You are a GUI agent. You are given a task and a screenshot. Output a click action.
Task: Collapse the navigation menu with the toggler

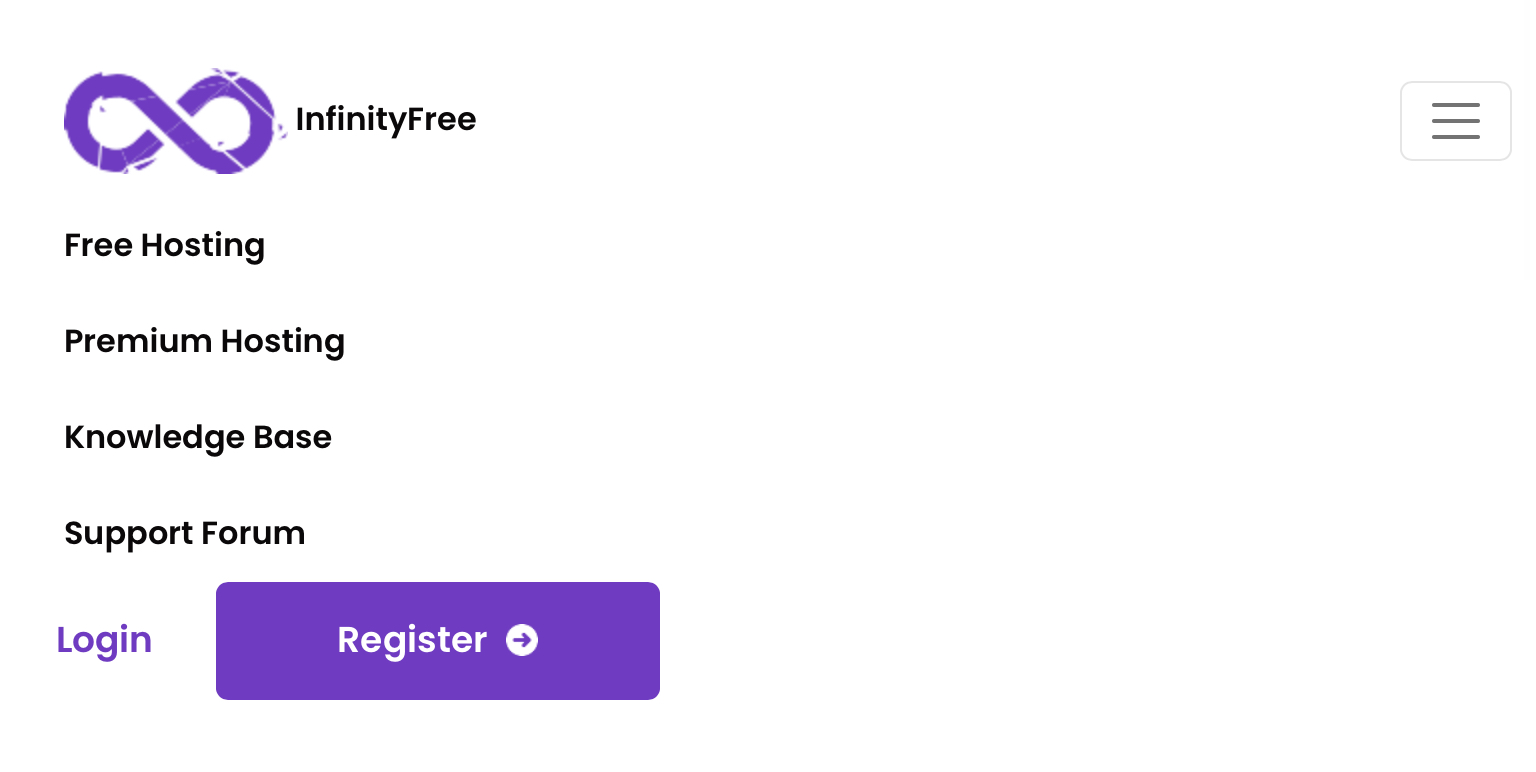click(1455, 121)
